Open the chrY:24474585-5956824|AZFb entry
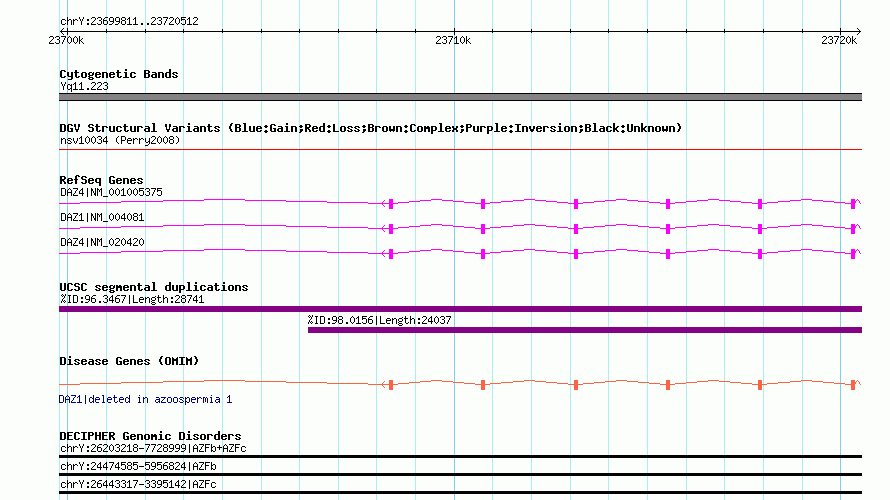Image resolution: width=890 pixels, height=500 pixels. pos(138,467)
